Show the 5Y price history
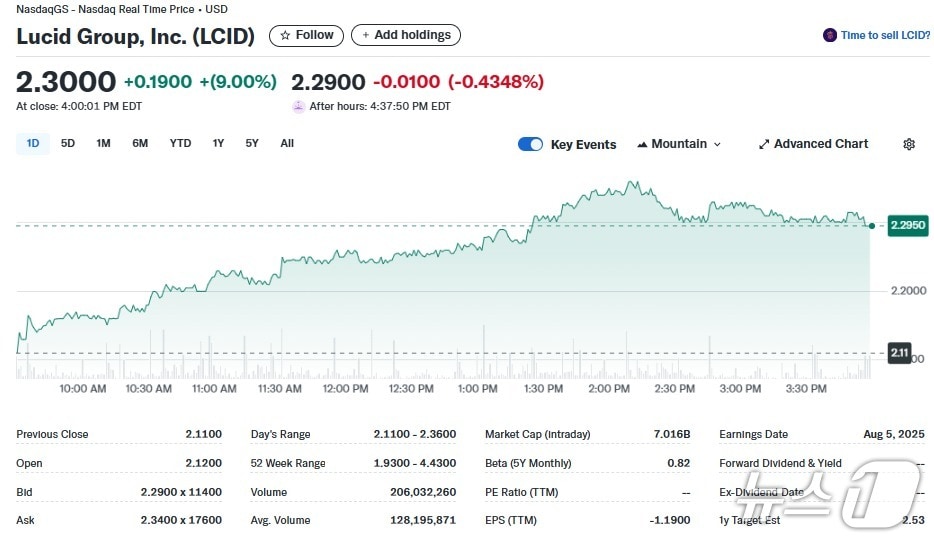 coord(252,143)
